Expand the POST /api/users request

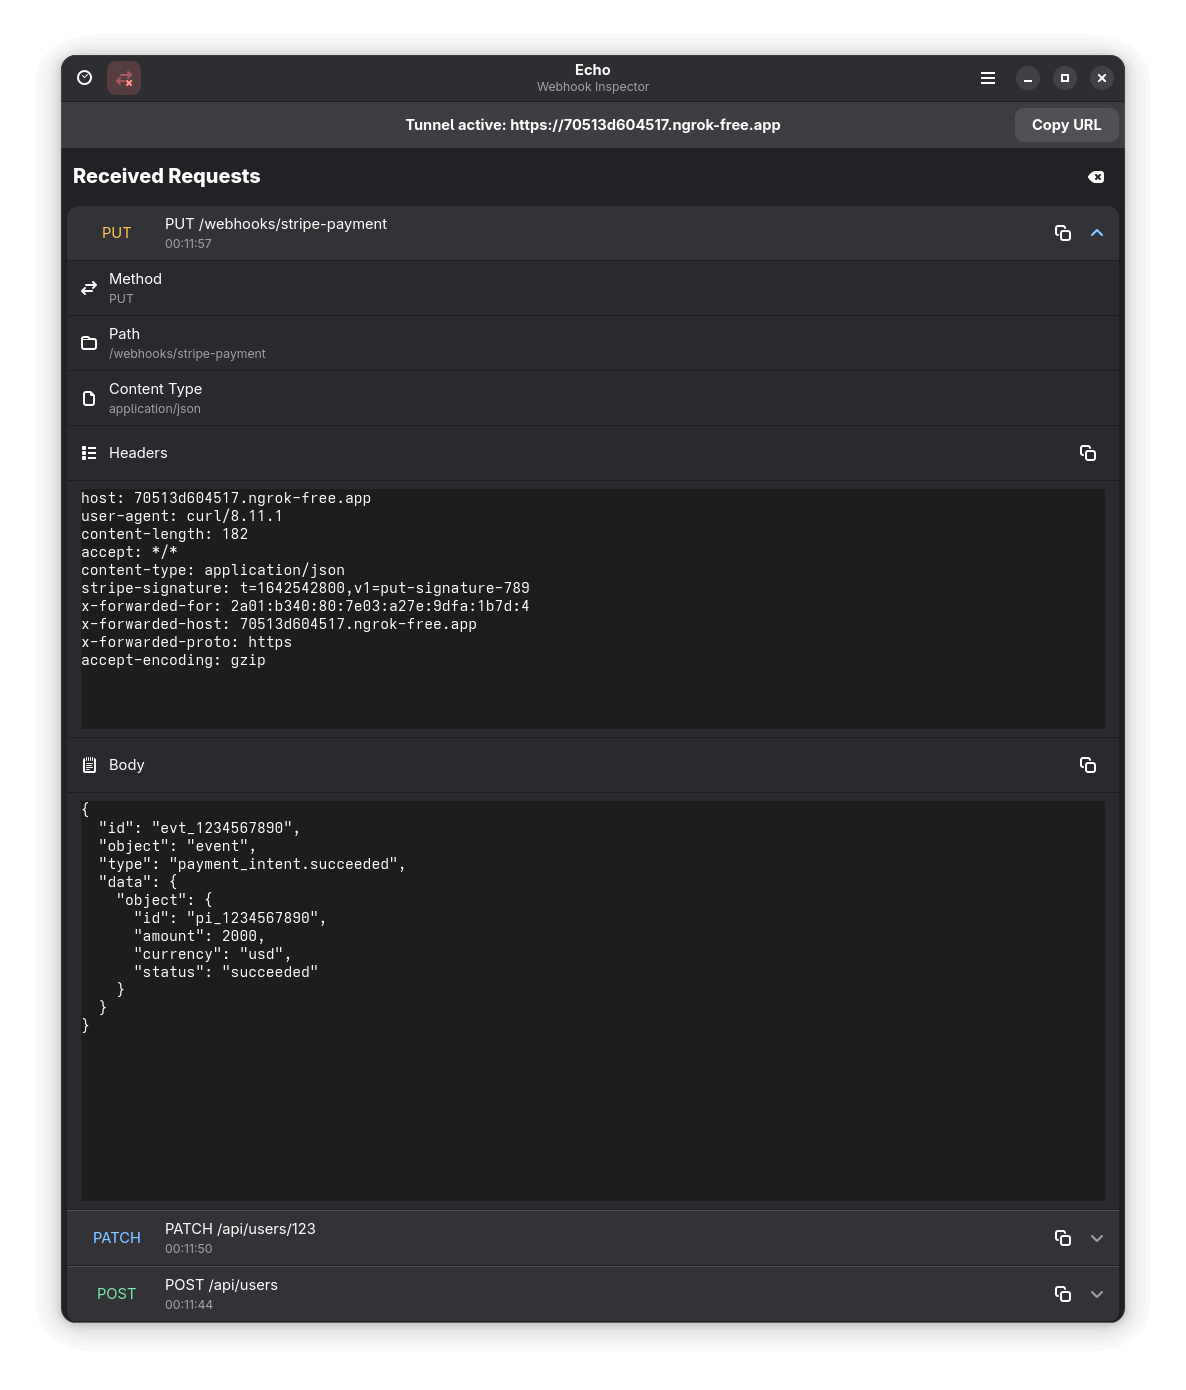tap(1097, 1294)
